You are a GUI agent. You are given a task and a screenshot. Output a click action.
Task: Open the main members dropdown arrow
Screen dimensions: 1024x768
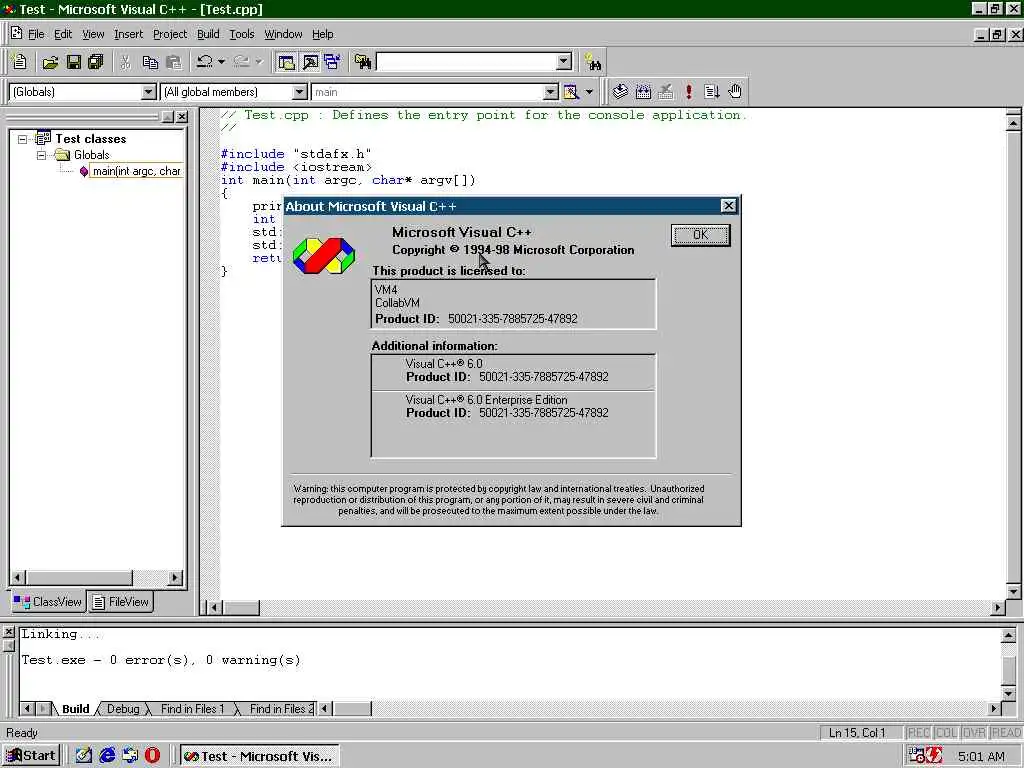click(x=551, y=92)
